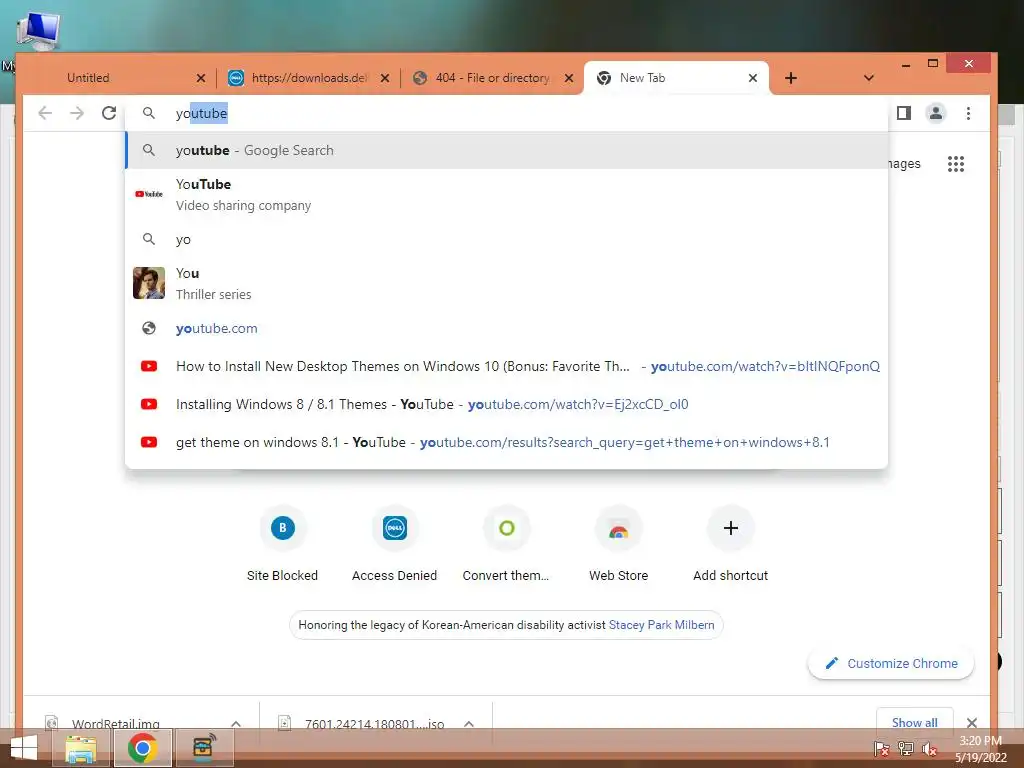
Task: Open the Windows Start button
Action: tap(24, 748)
